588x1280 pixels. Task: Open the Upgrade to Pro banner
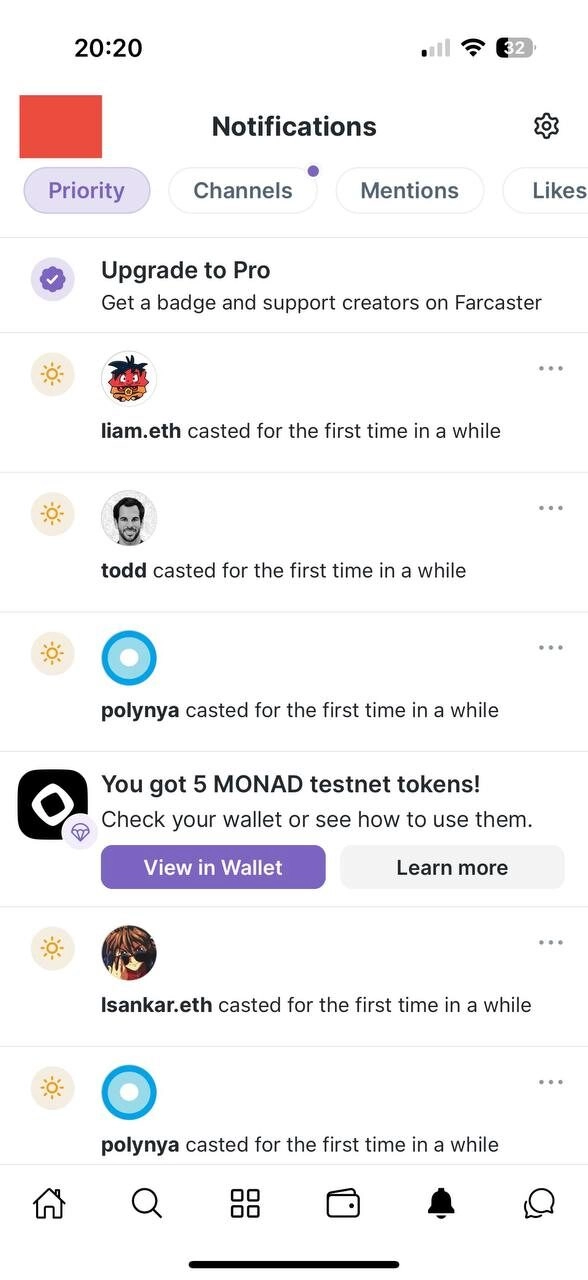(294, 285)
